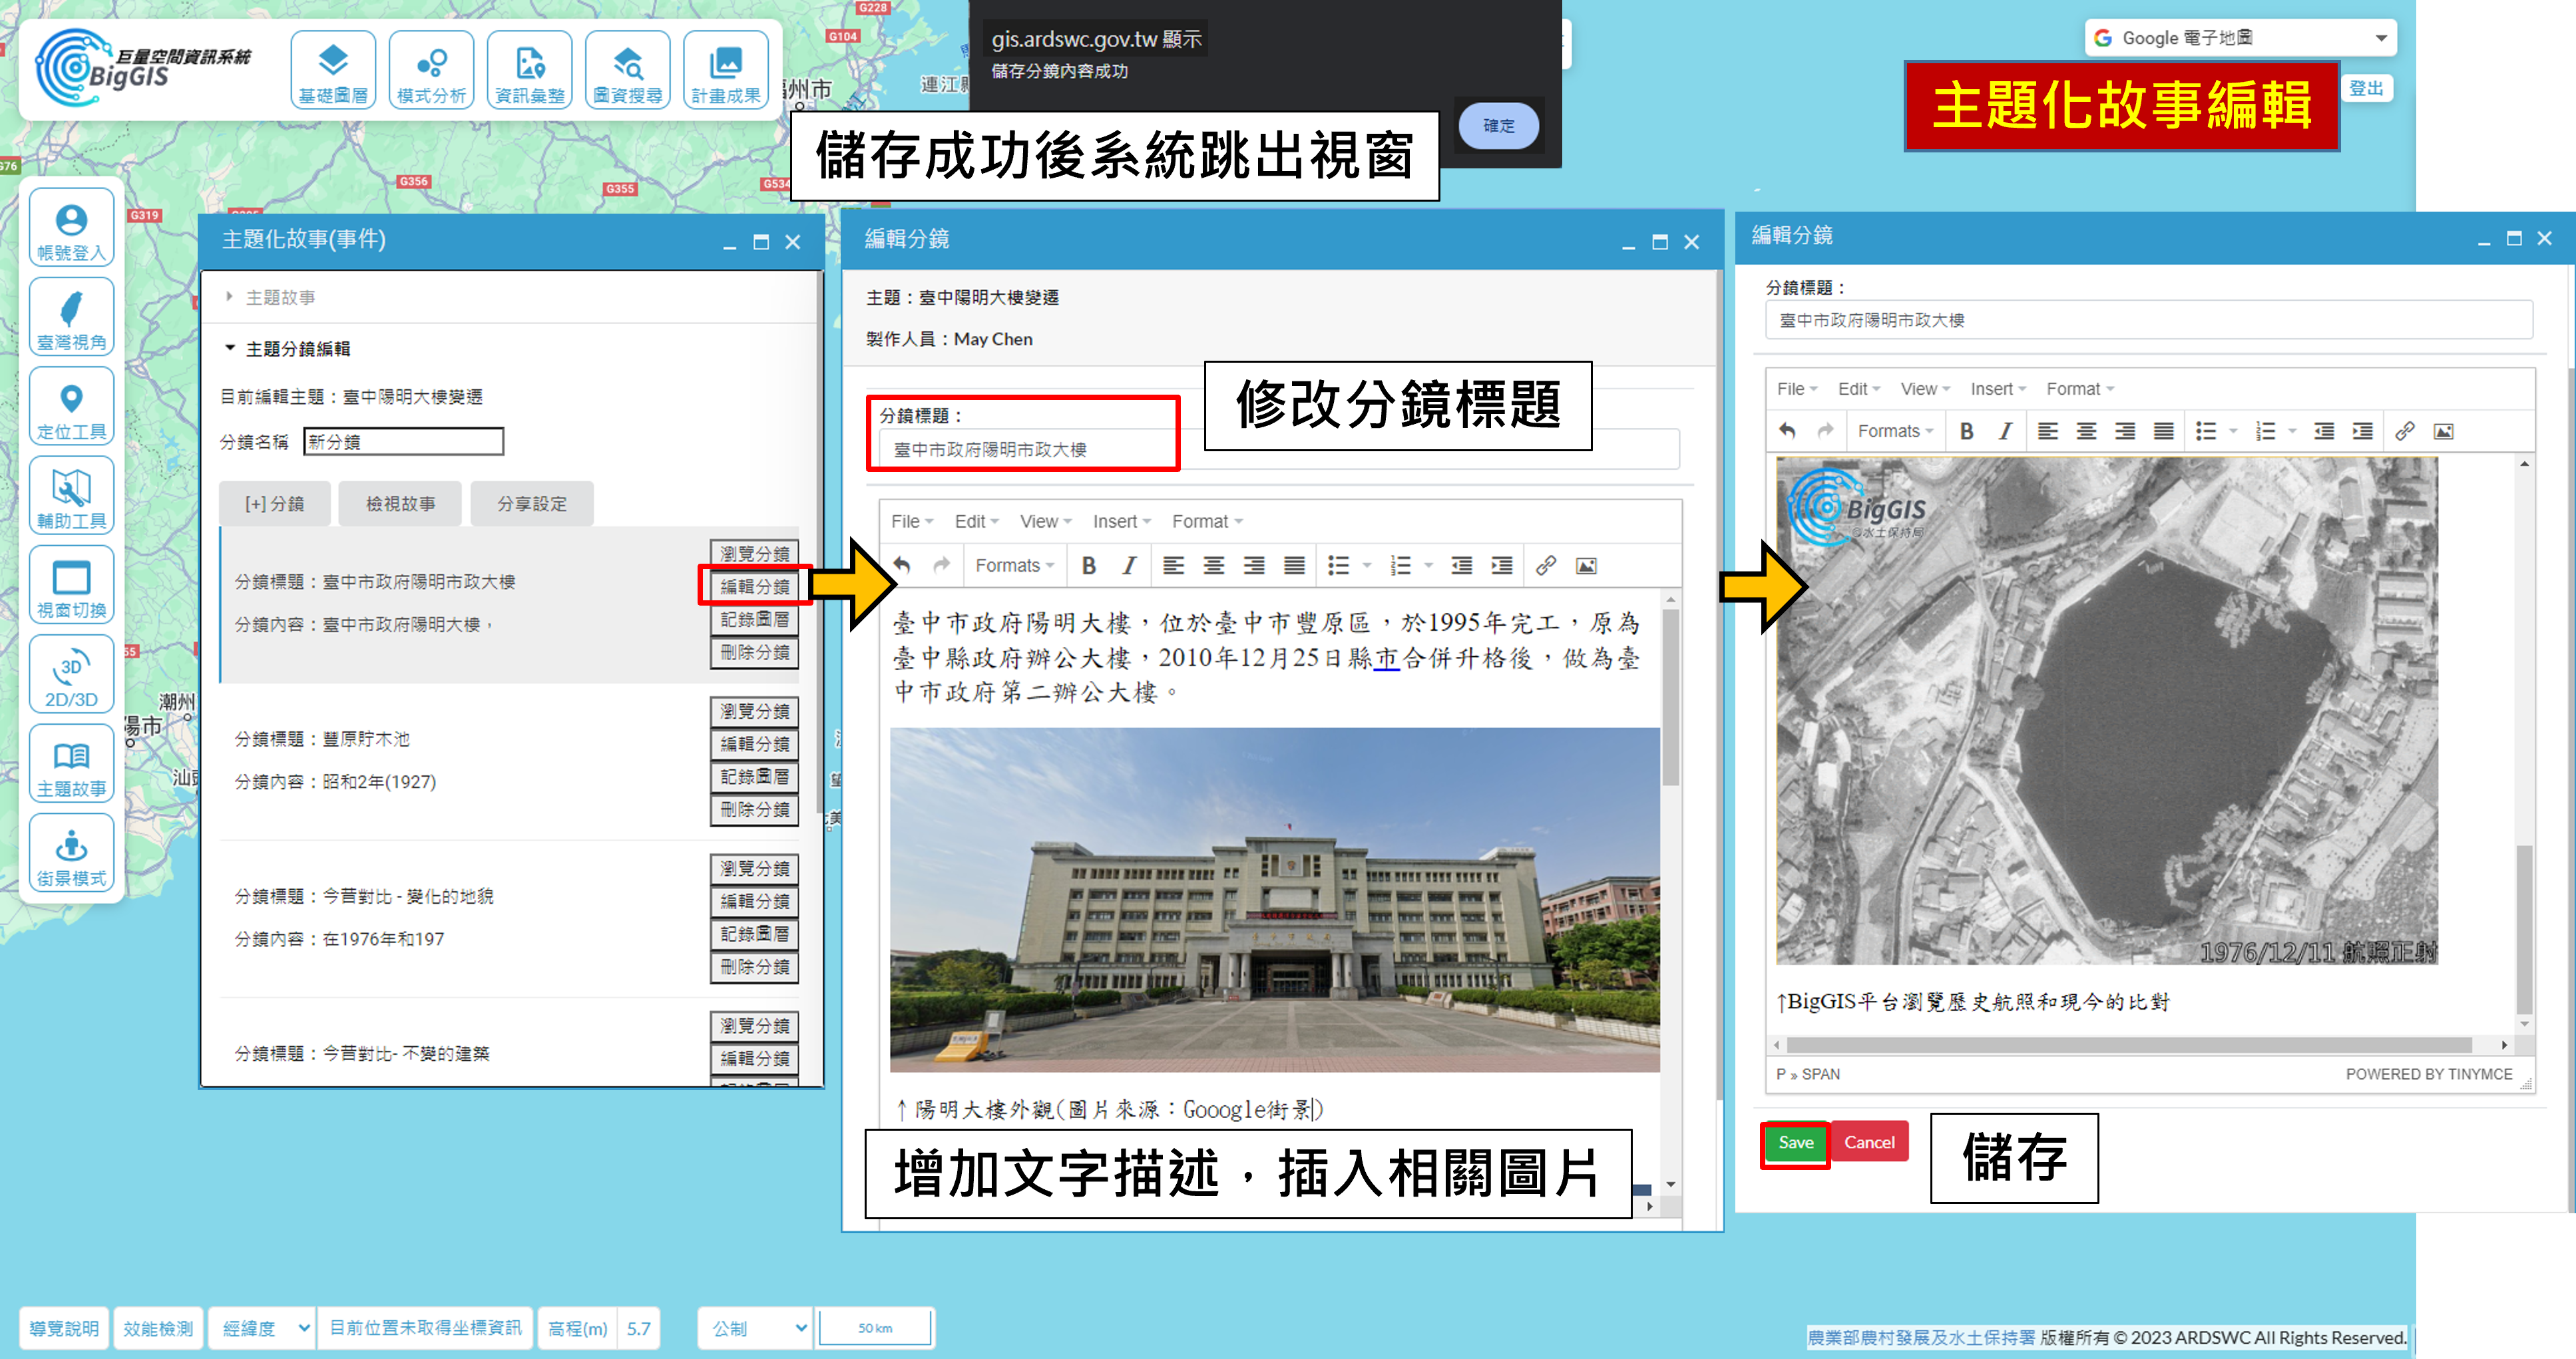Open the 基礎圖層 base layers tool

(x=333, y=71)
